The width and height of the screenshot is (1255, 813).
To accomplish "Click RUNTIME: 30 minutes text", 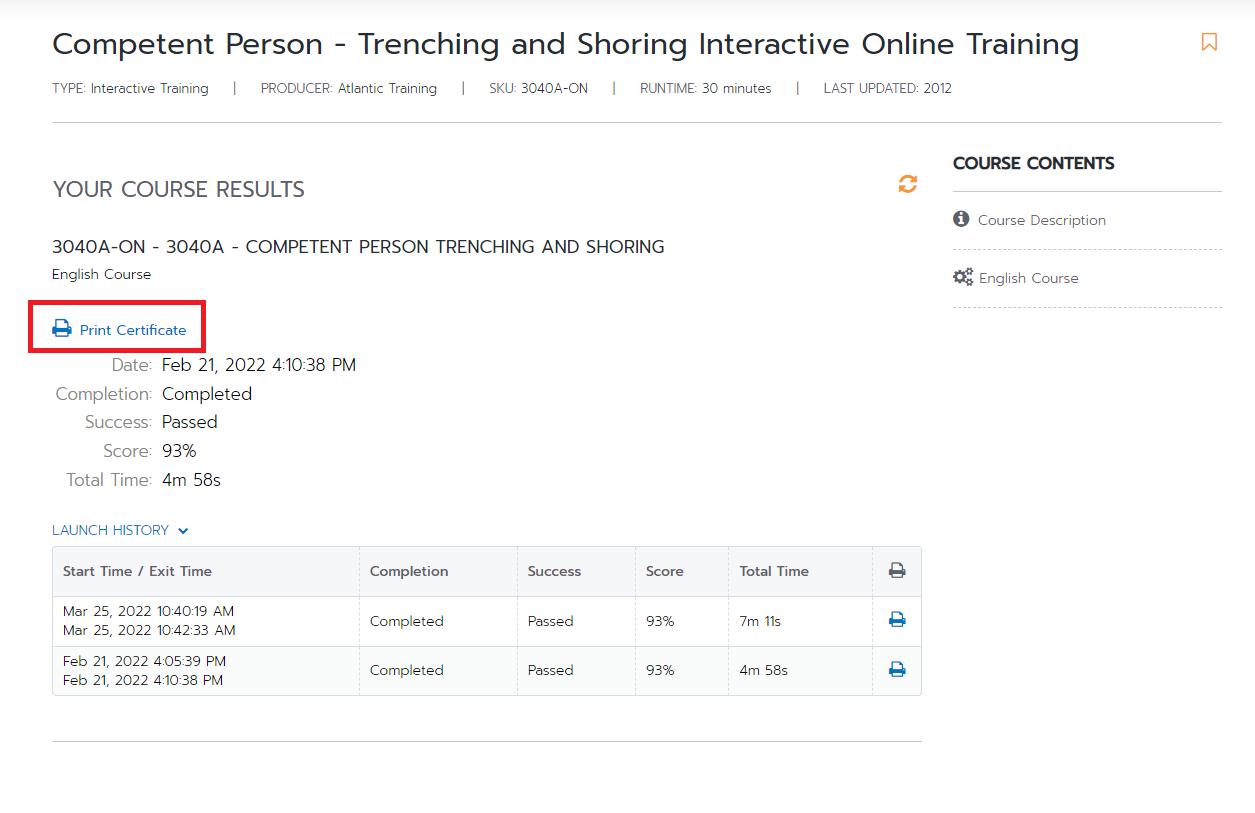I will point(706,88).
